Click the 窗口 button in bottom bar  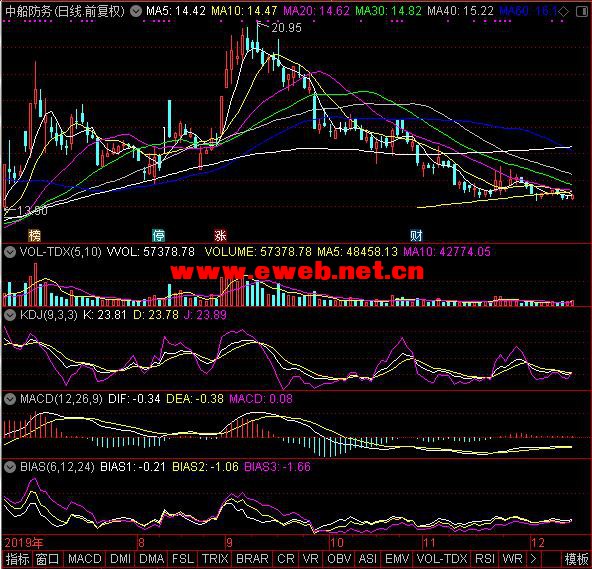[x=48, y=559]
